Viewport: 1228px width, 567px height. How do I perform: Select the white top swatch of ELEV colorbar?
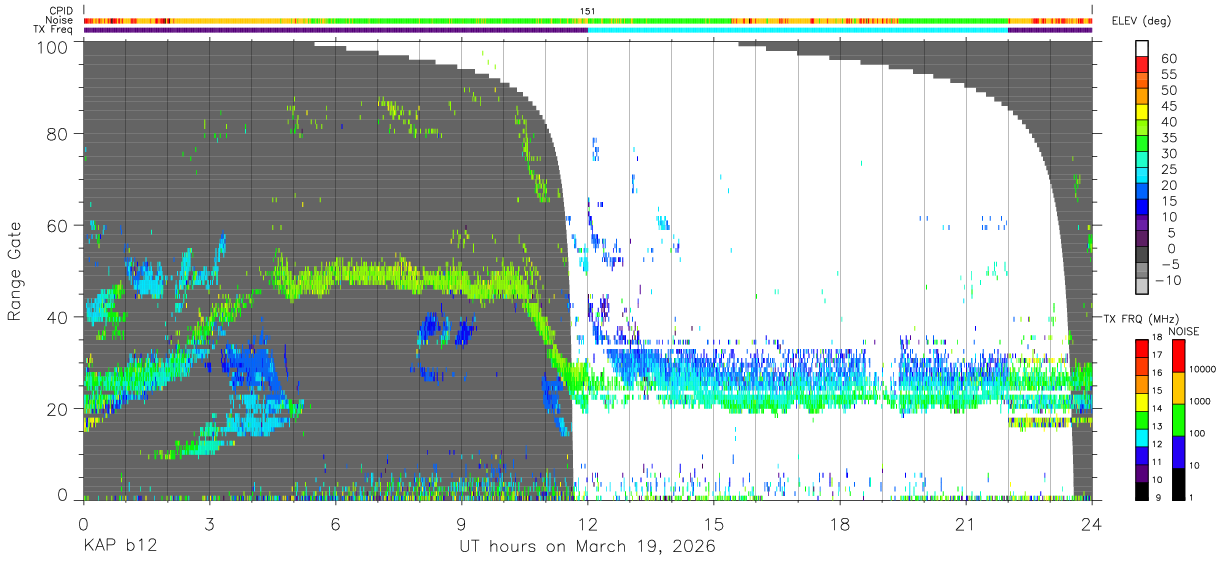1142,49
